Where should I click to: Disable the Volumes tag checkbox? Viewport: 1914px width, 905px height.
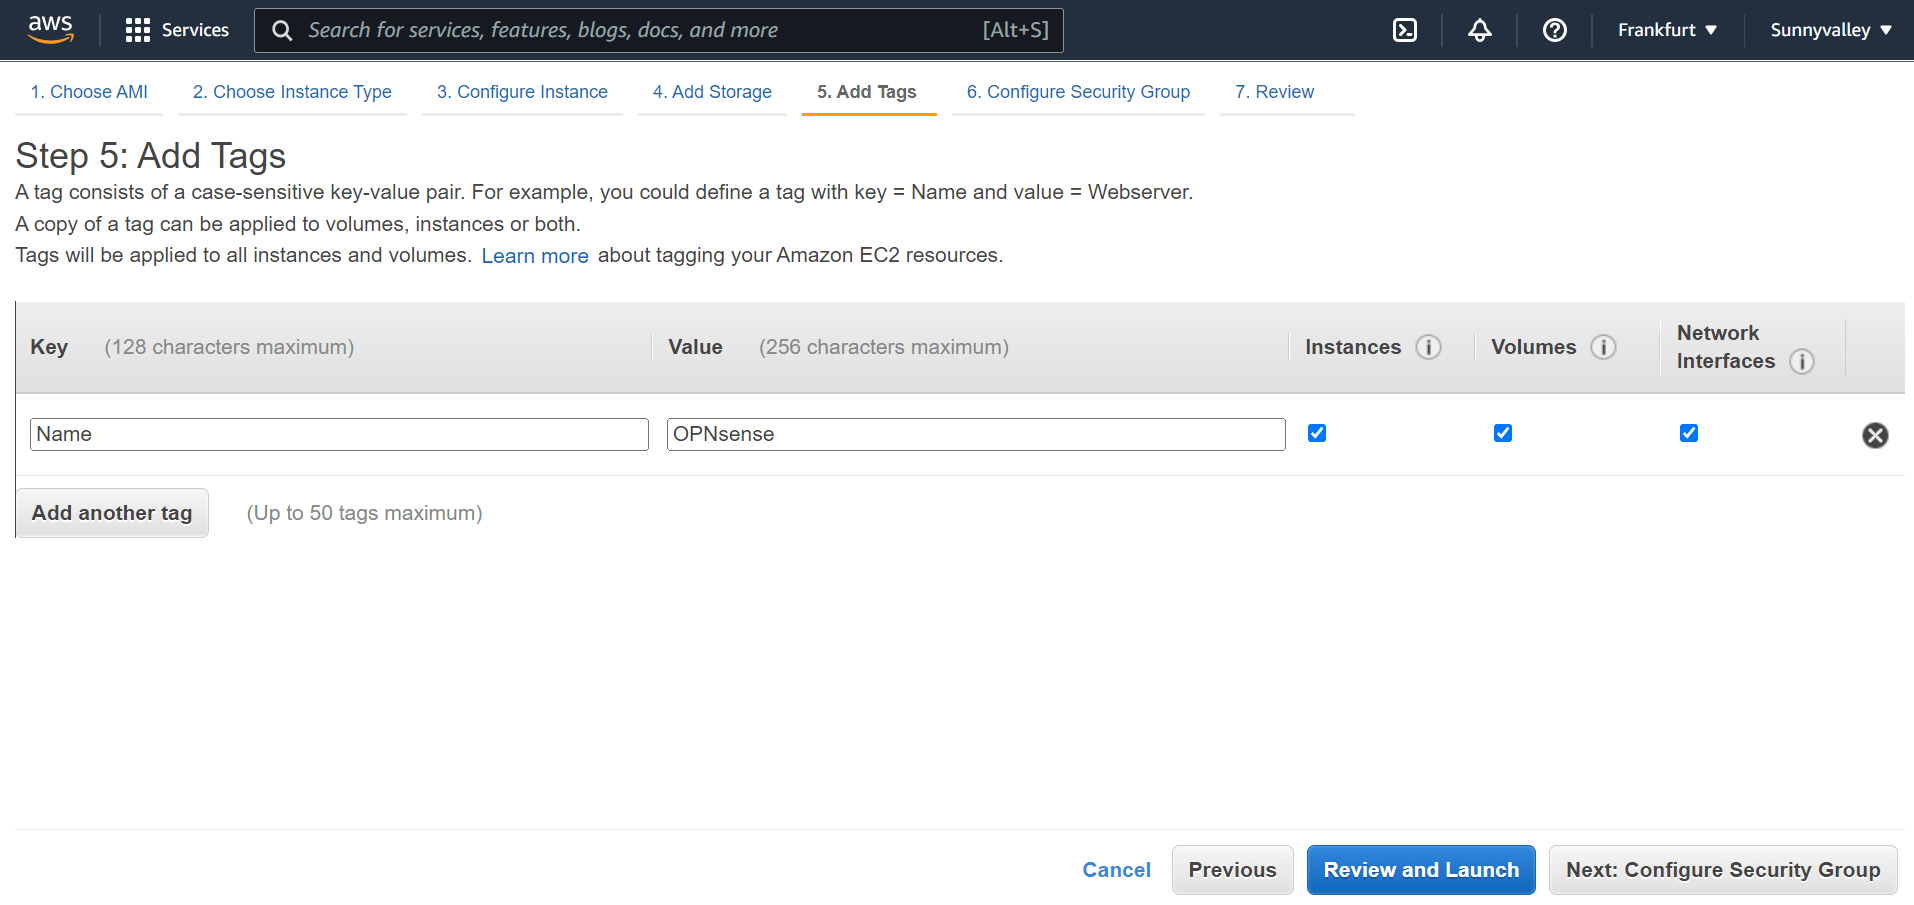1502,433
